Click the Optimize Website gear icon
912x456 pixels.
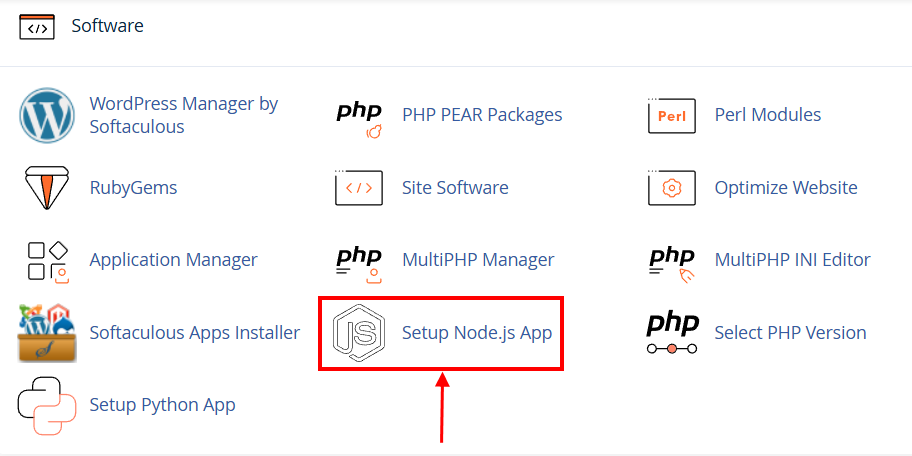click(x=672, y=188)
